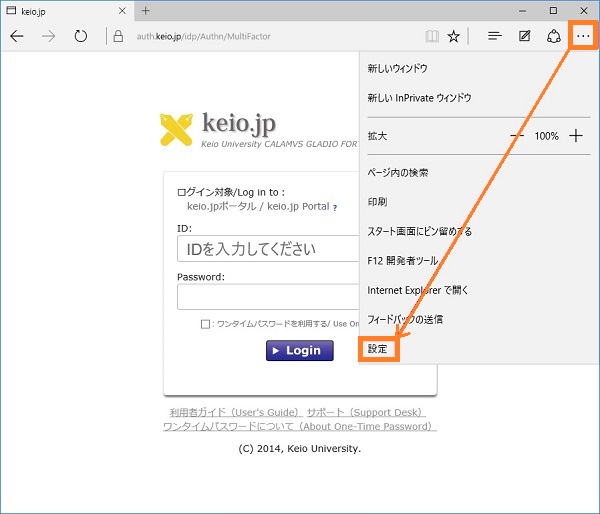
Task: Increase zoom with plus button
Action: (576, 136)
